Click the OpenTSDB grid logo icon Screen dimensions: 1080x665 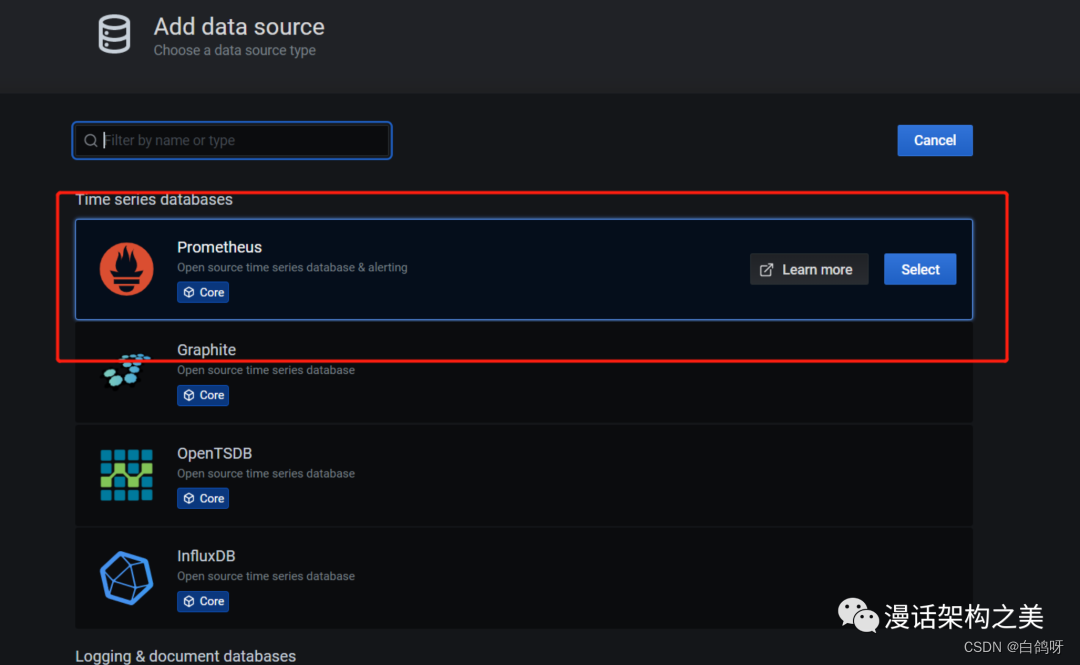(126, 475)
